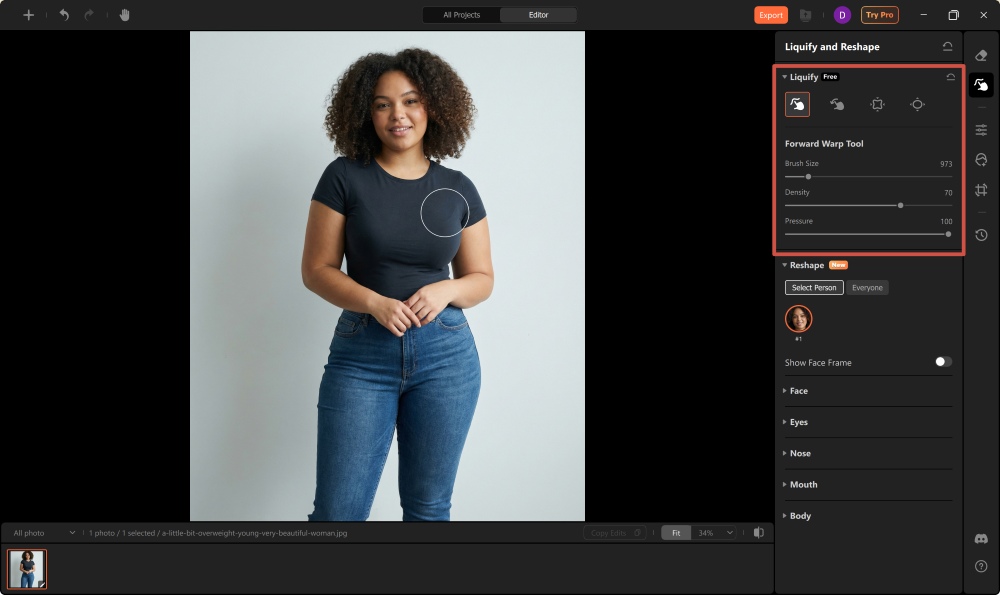Open the Adjustments panel from sidebar
The image size is (1000, 595).
981,129
